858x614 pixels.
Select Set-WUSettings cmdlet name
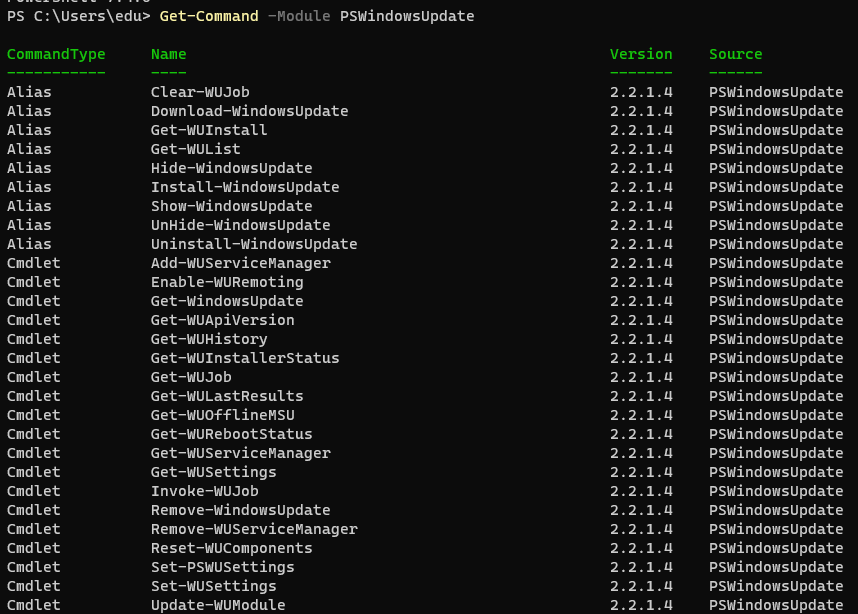(213, 587)
